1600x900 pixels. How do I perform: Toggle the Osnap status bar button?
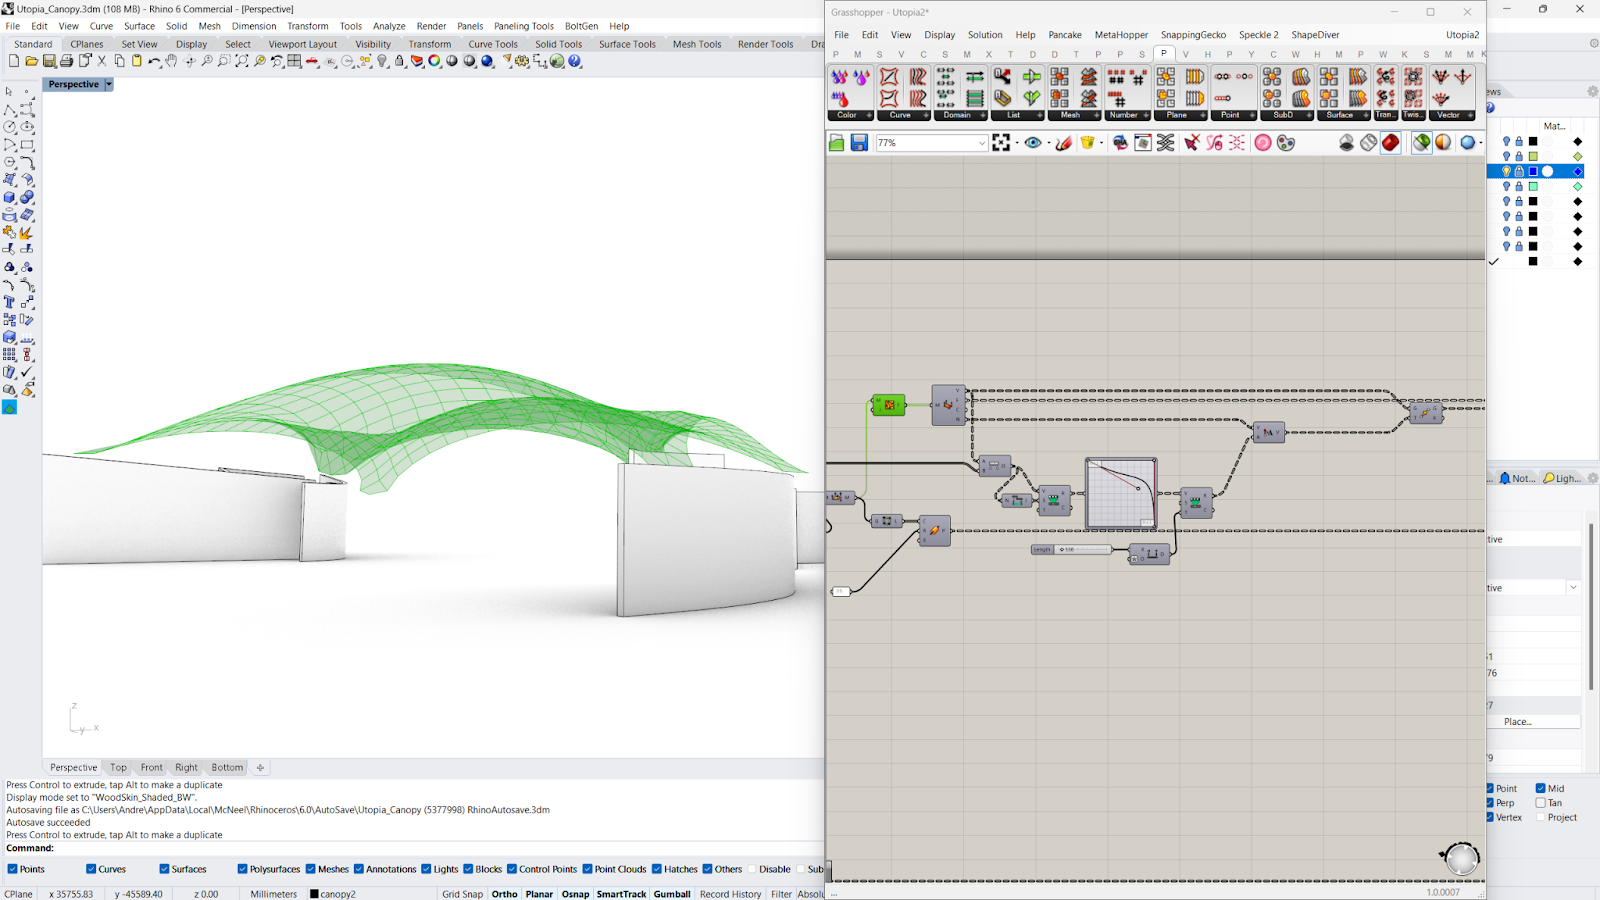pyautogui.click(x=575, y=894)
